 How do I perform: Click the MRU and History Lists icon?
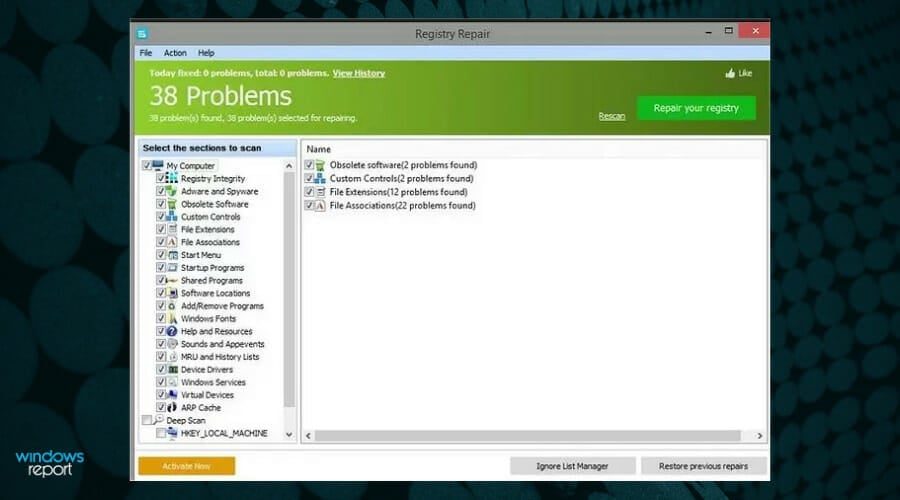tap(172, 356)
